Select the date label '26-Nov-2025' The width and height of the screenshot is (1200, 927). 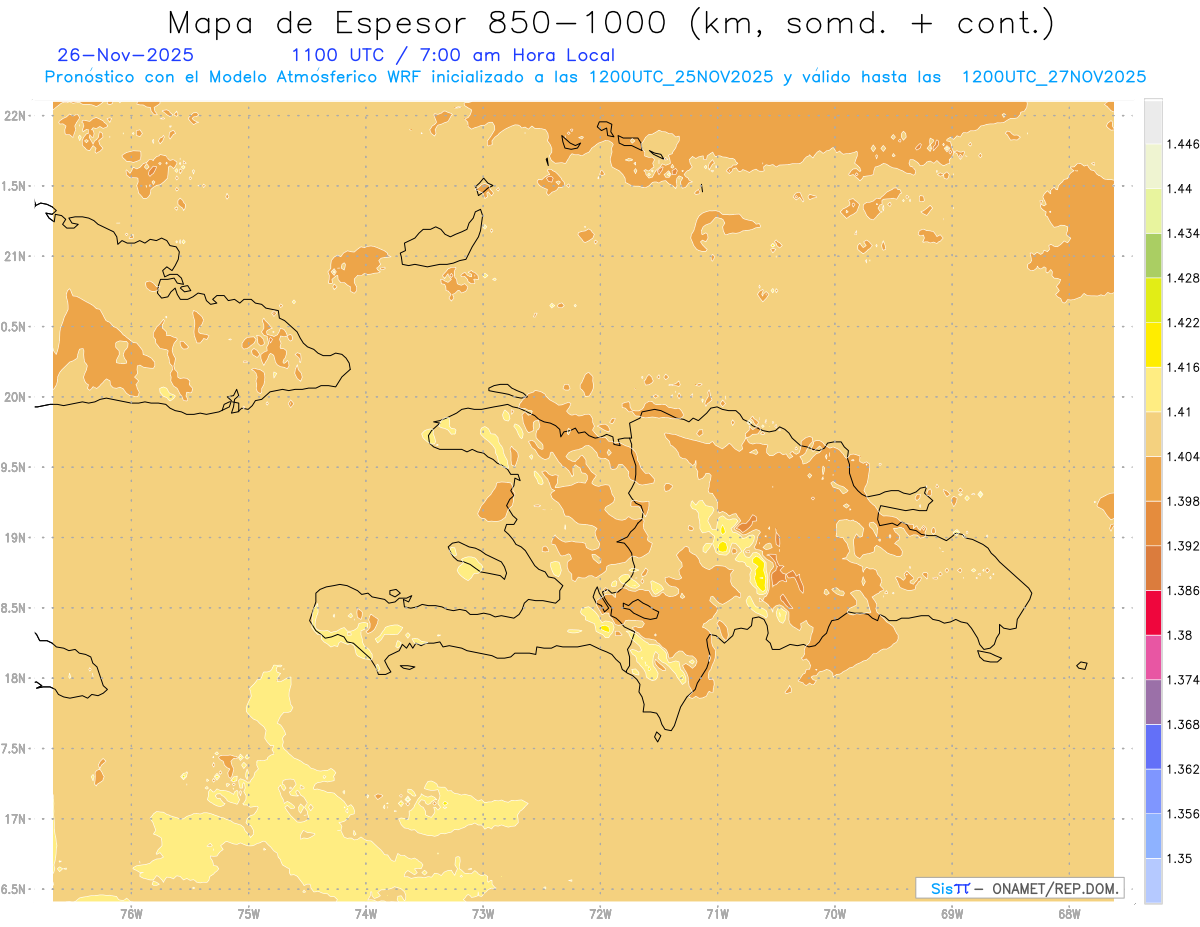tap(126, 55)
